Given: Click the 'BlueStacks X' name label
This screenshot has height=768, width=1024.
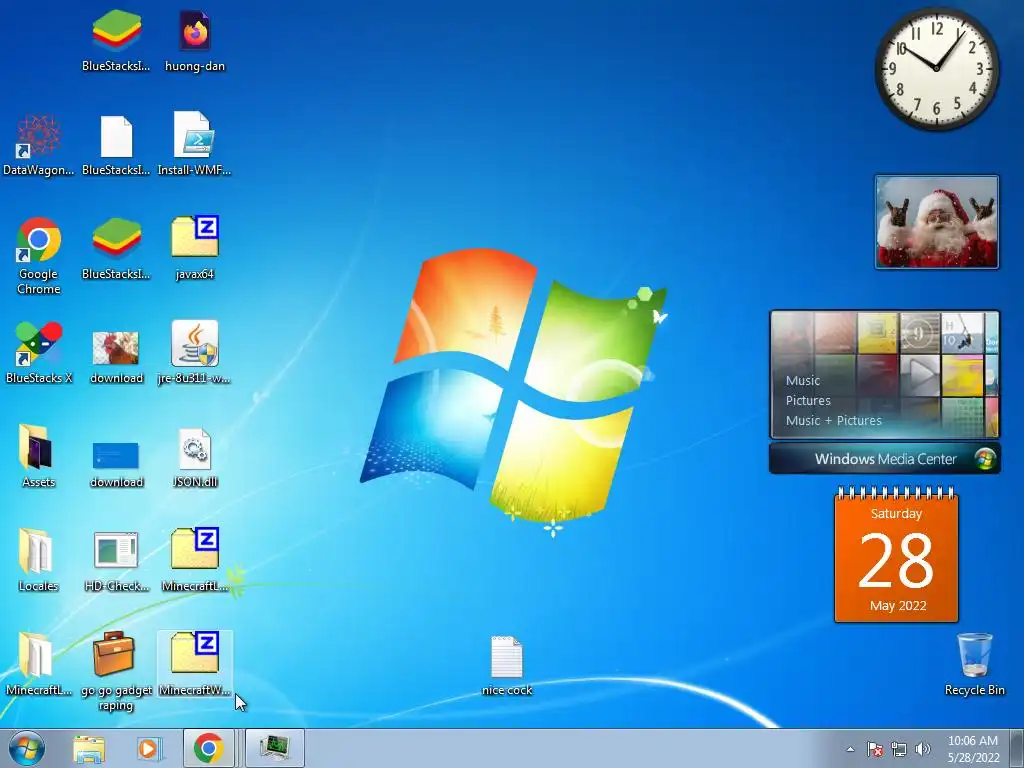Looking at the screenshot, I should click(38, 377).
